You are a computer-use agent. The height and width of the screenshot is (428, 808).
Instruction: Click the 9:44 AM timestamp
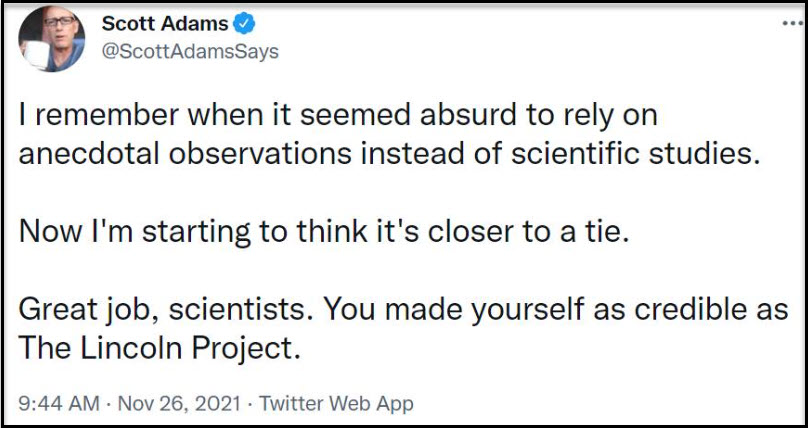59,403
